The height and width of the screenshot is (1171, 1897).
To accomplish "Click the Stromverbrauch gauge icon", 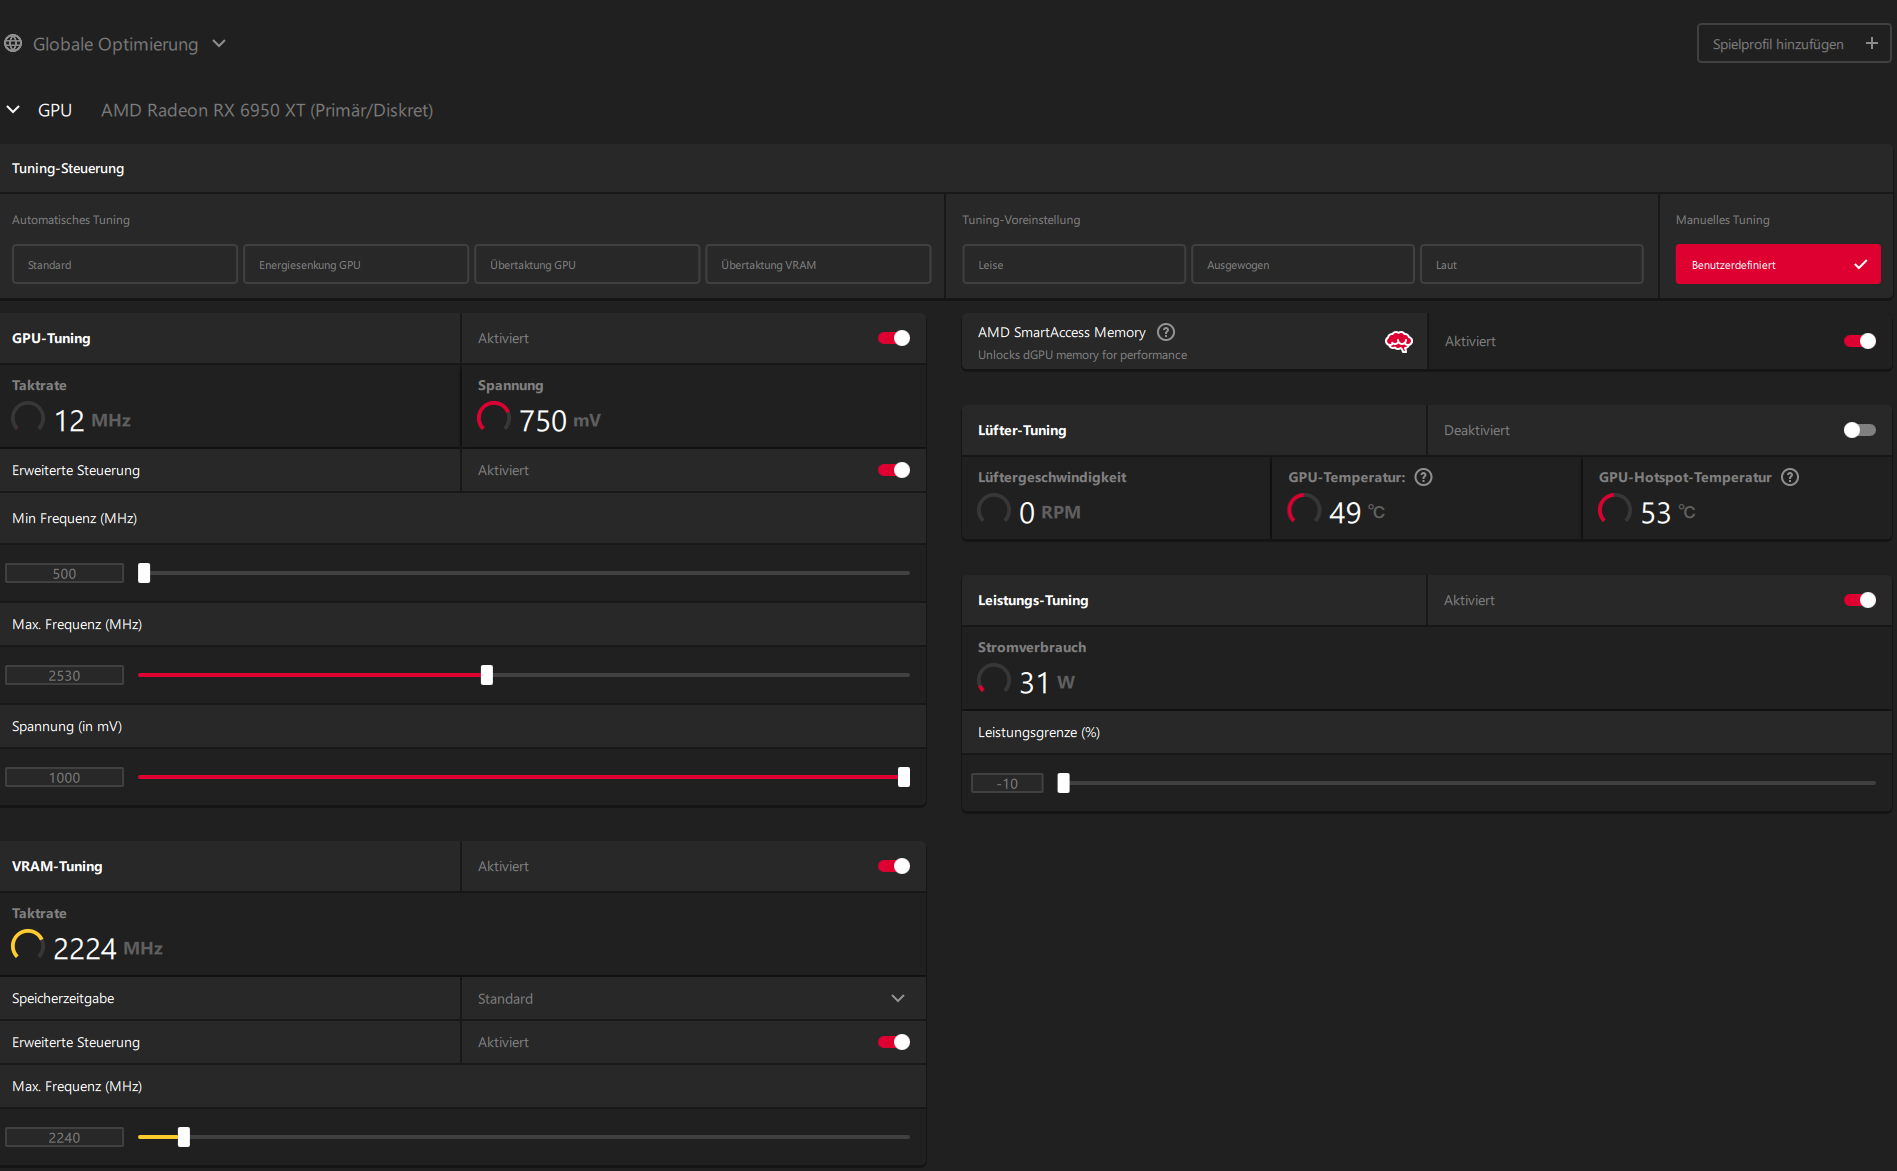I will (994, 680).
